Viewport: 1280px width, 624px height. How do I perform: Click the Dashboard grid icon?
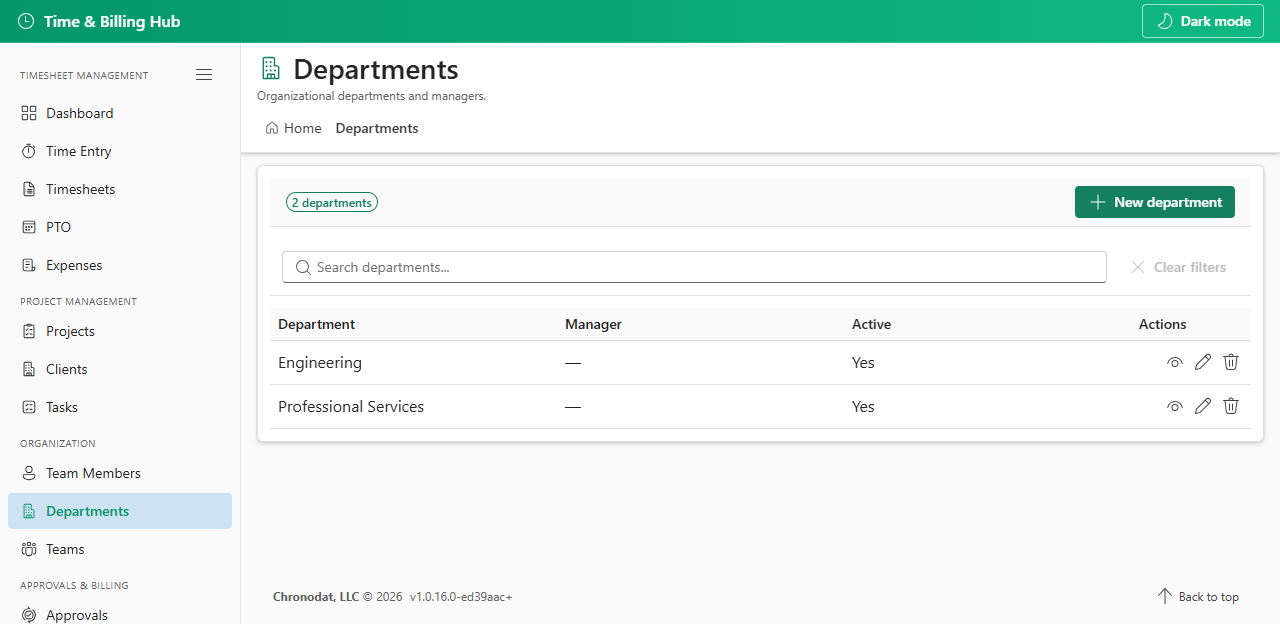click(x=29, y=113)
